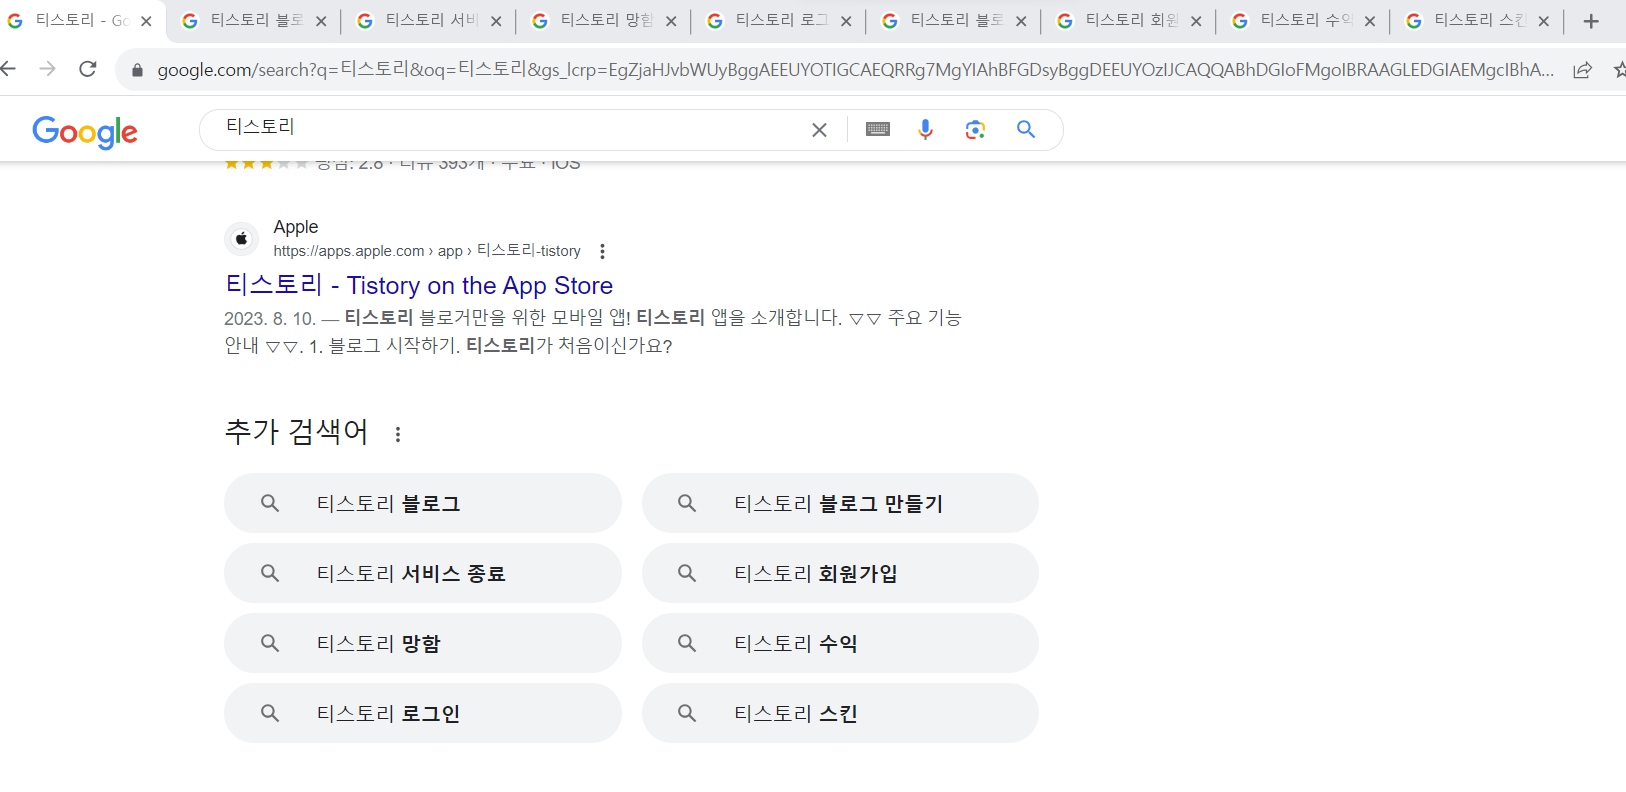Click the blue magnifier search button
The image size is (1626, 792).
coord(1026,129)
